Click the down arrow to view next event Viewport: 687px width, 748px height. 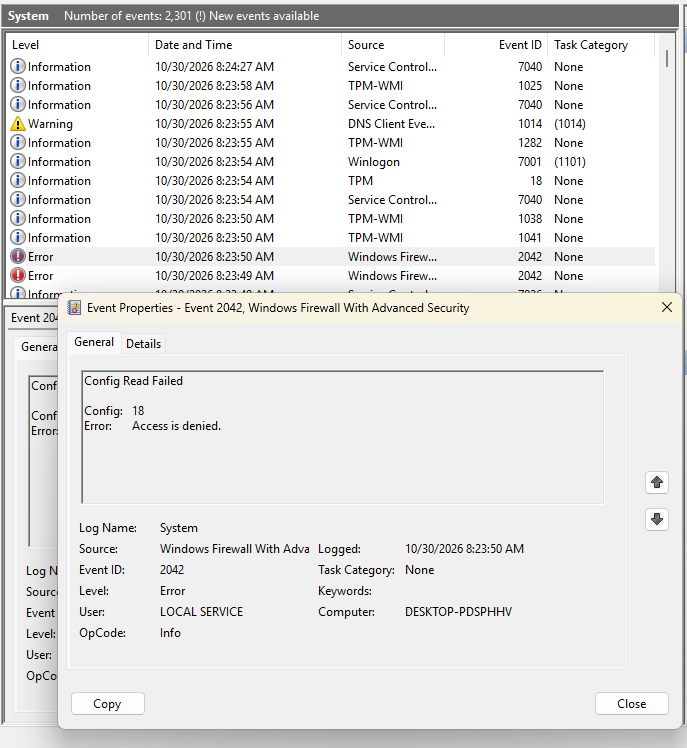tap(656, 519)
